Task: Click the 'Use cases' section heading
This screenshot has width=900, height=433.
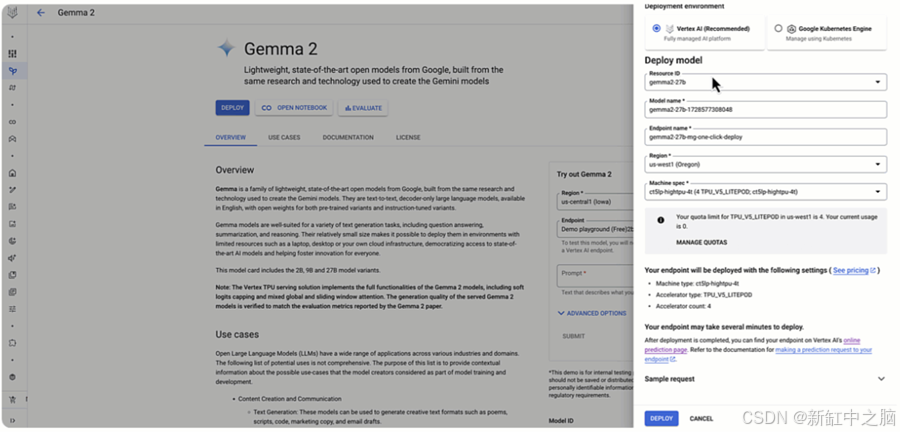Action: coord(237,334)
